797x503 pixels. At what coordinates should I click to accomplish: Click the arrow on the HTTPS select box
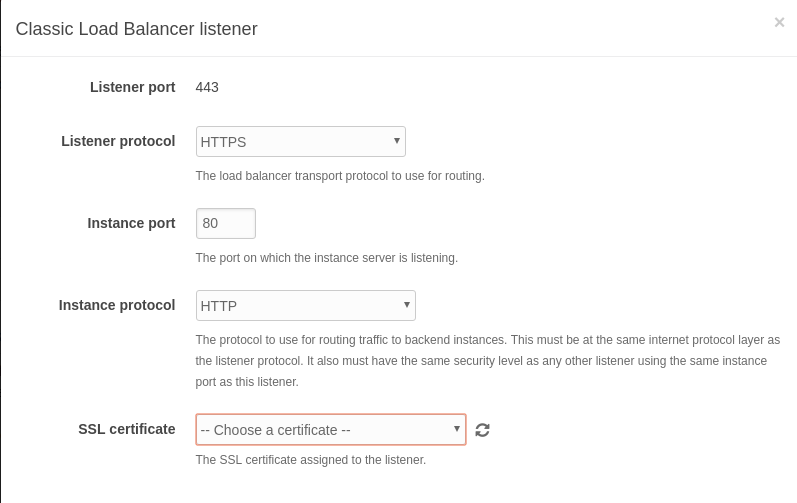(x=397, y=141)
